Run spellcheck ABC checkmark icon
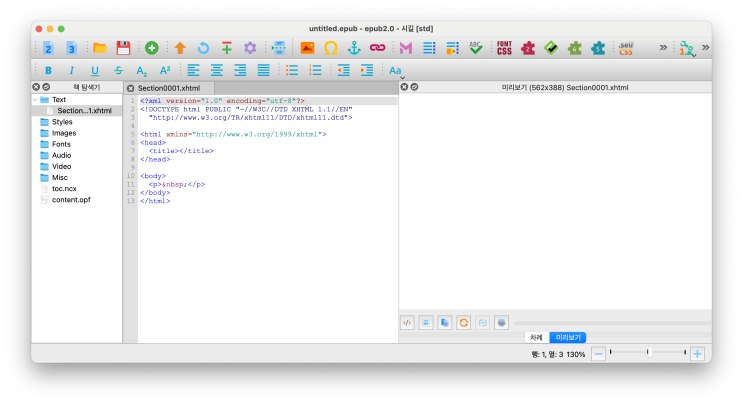Image resolution: width=743 pixels, height=404 pixels. tap(476, 48)
